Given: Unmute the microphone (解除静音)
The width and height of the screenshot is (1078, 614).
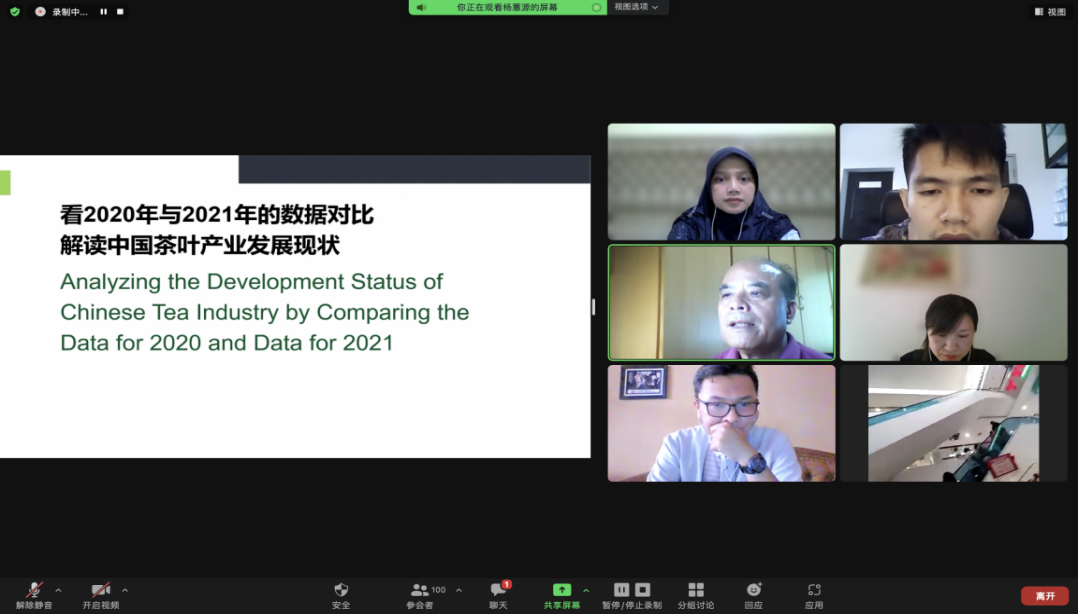Looking at the screenshot, I should 33,593.
